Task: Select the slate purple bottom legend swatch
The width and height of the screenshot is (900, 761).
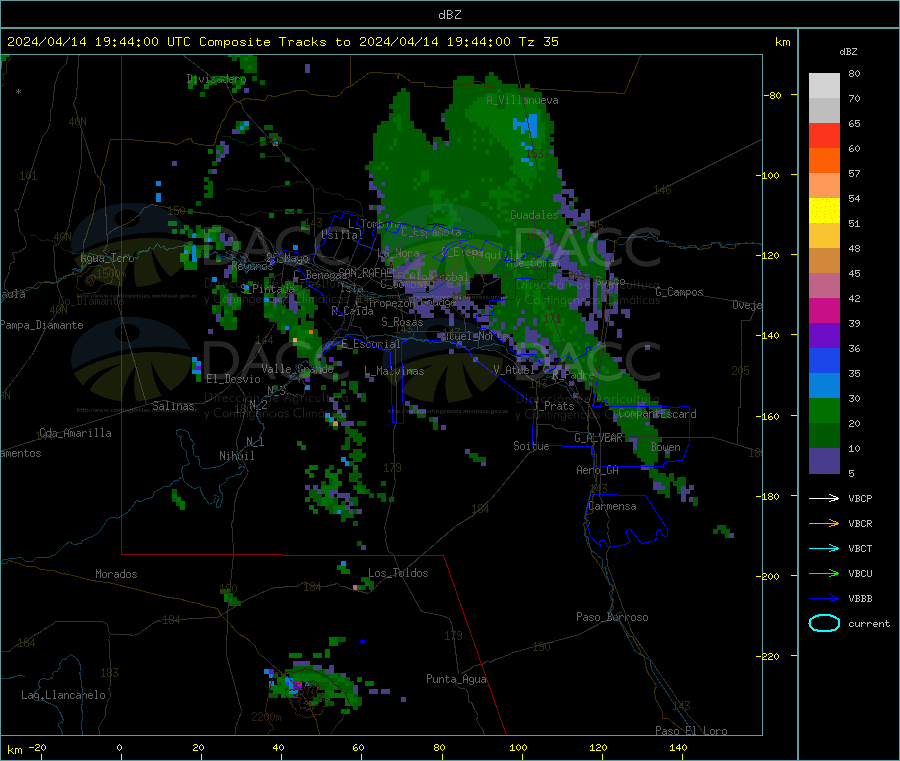Action: [824, 461]
